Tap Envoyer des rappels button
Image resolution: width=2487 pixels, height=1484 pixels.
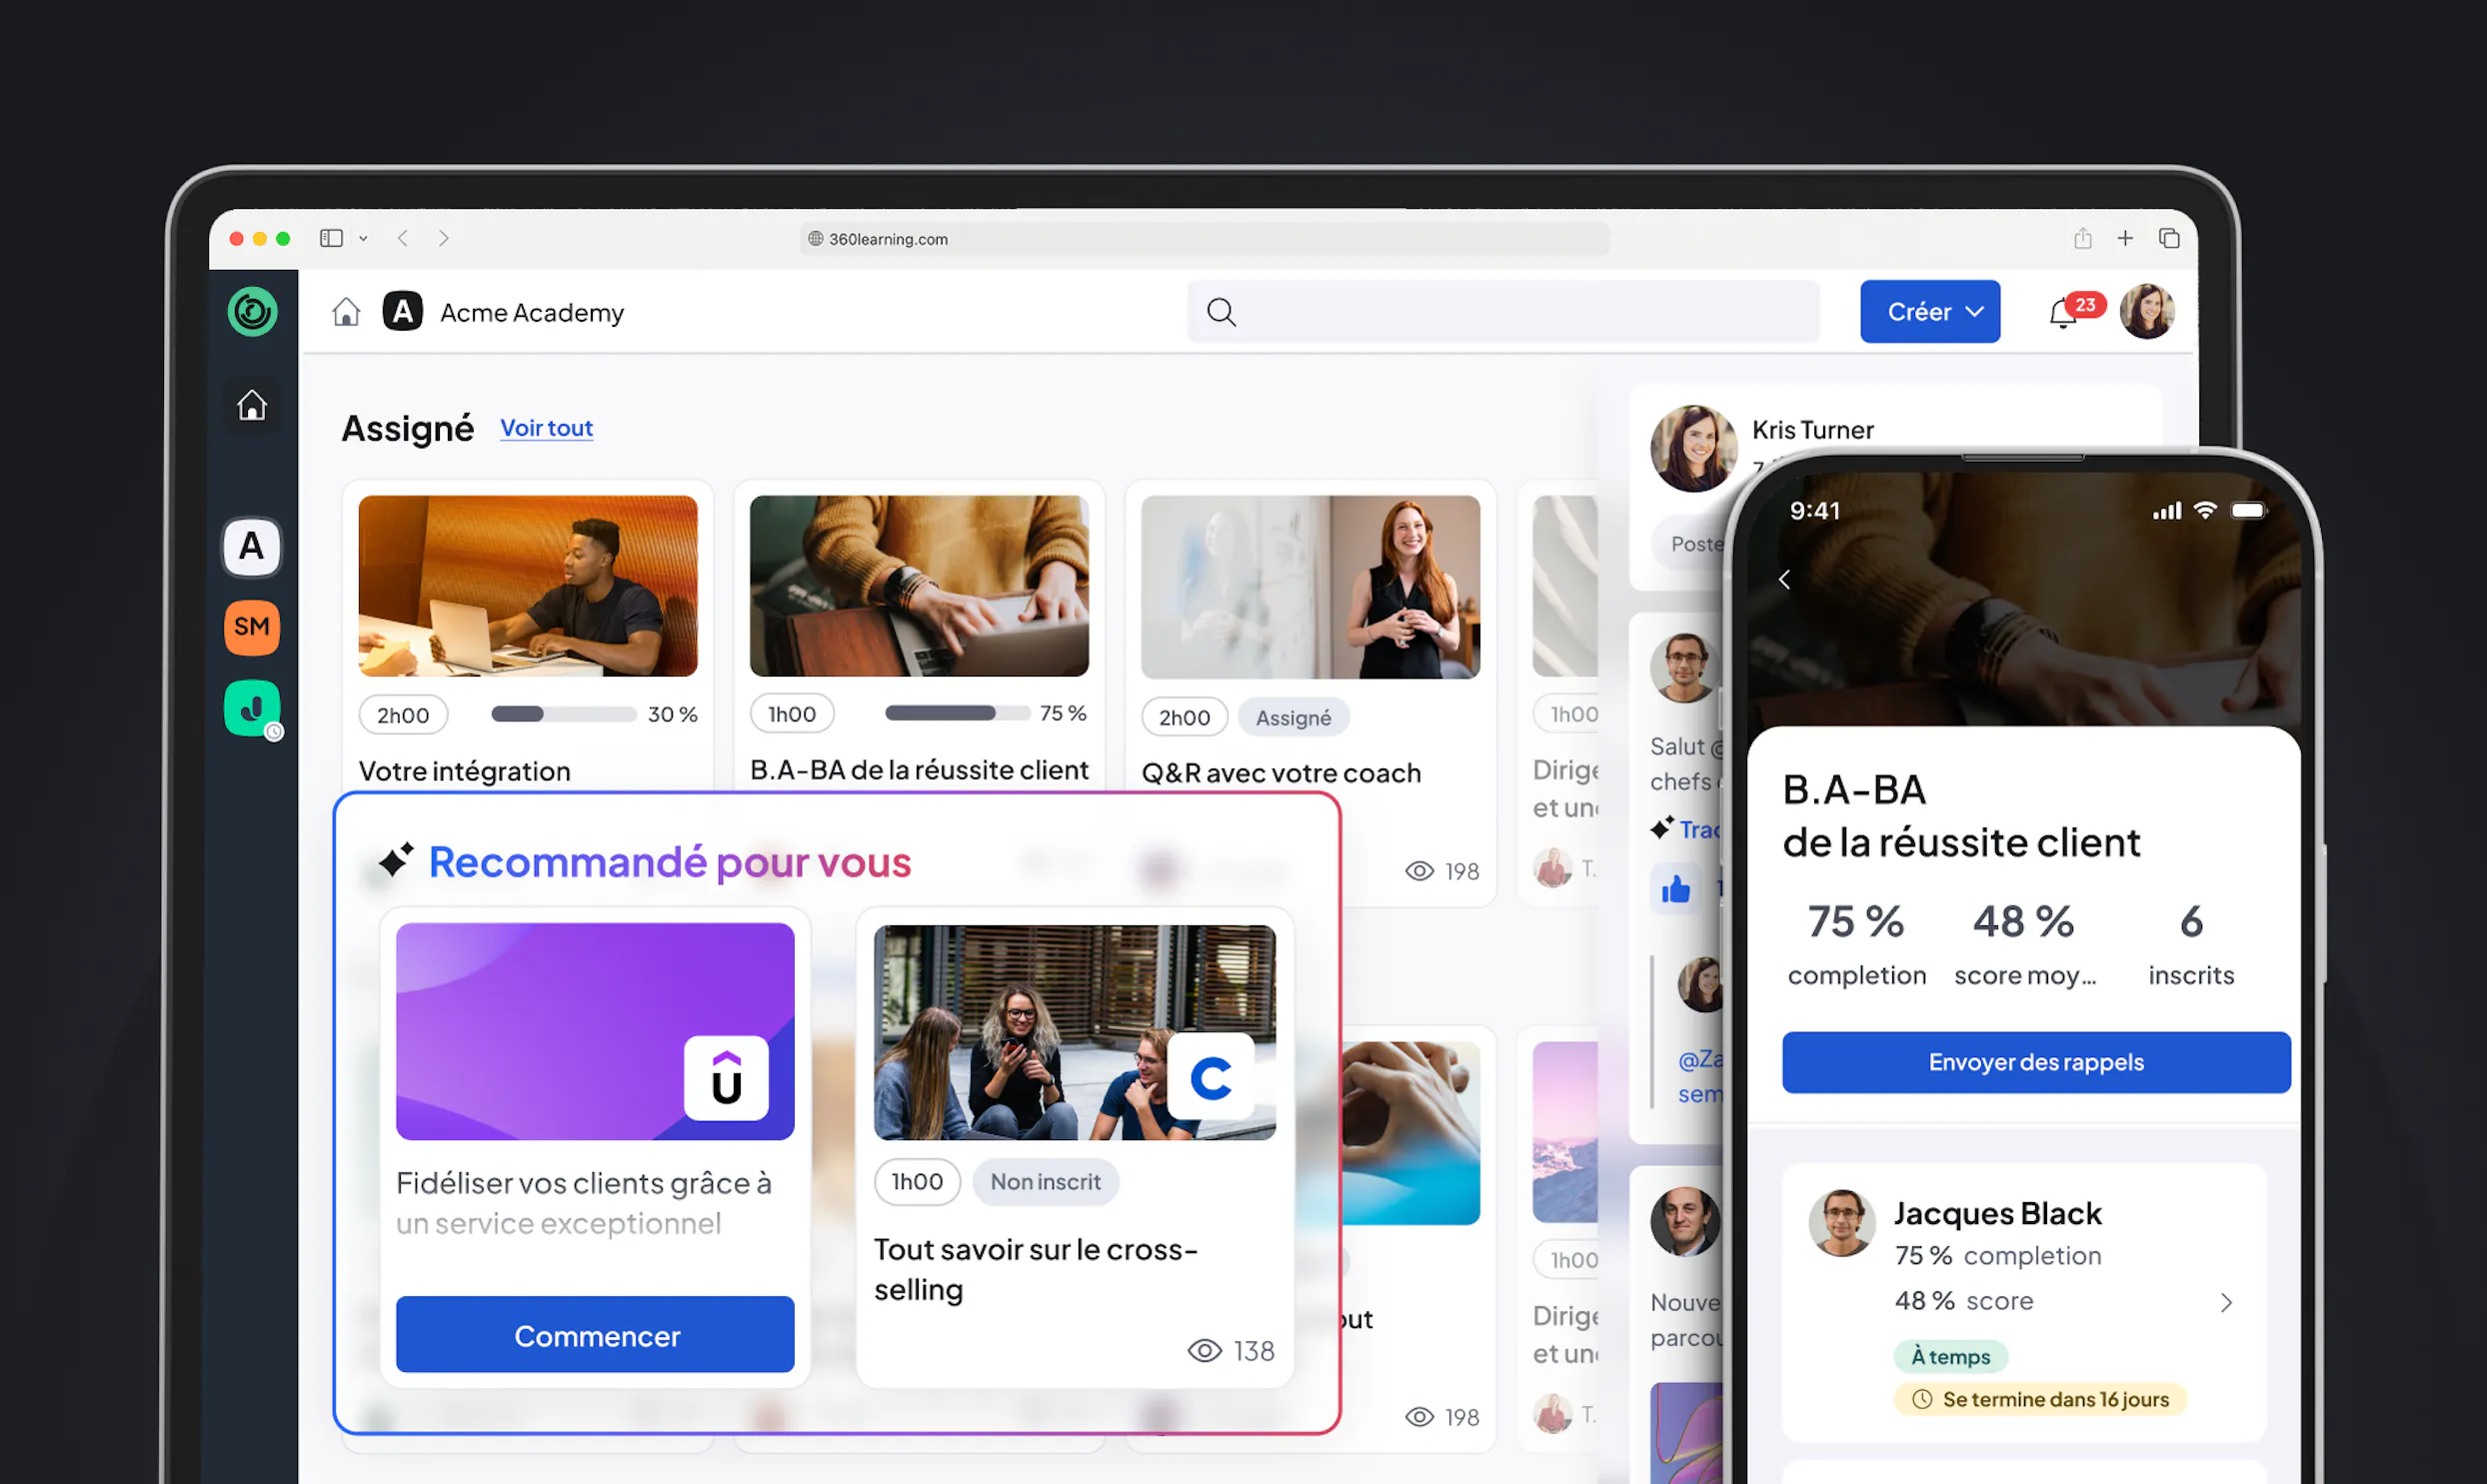coord(2036,1062)
